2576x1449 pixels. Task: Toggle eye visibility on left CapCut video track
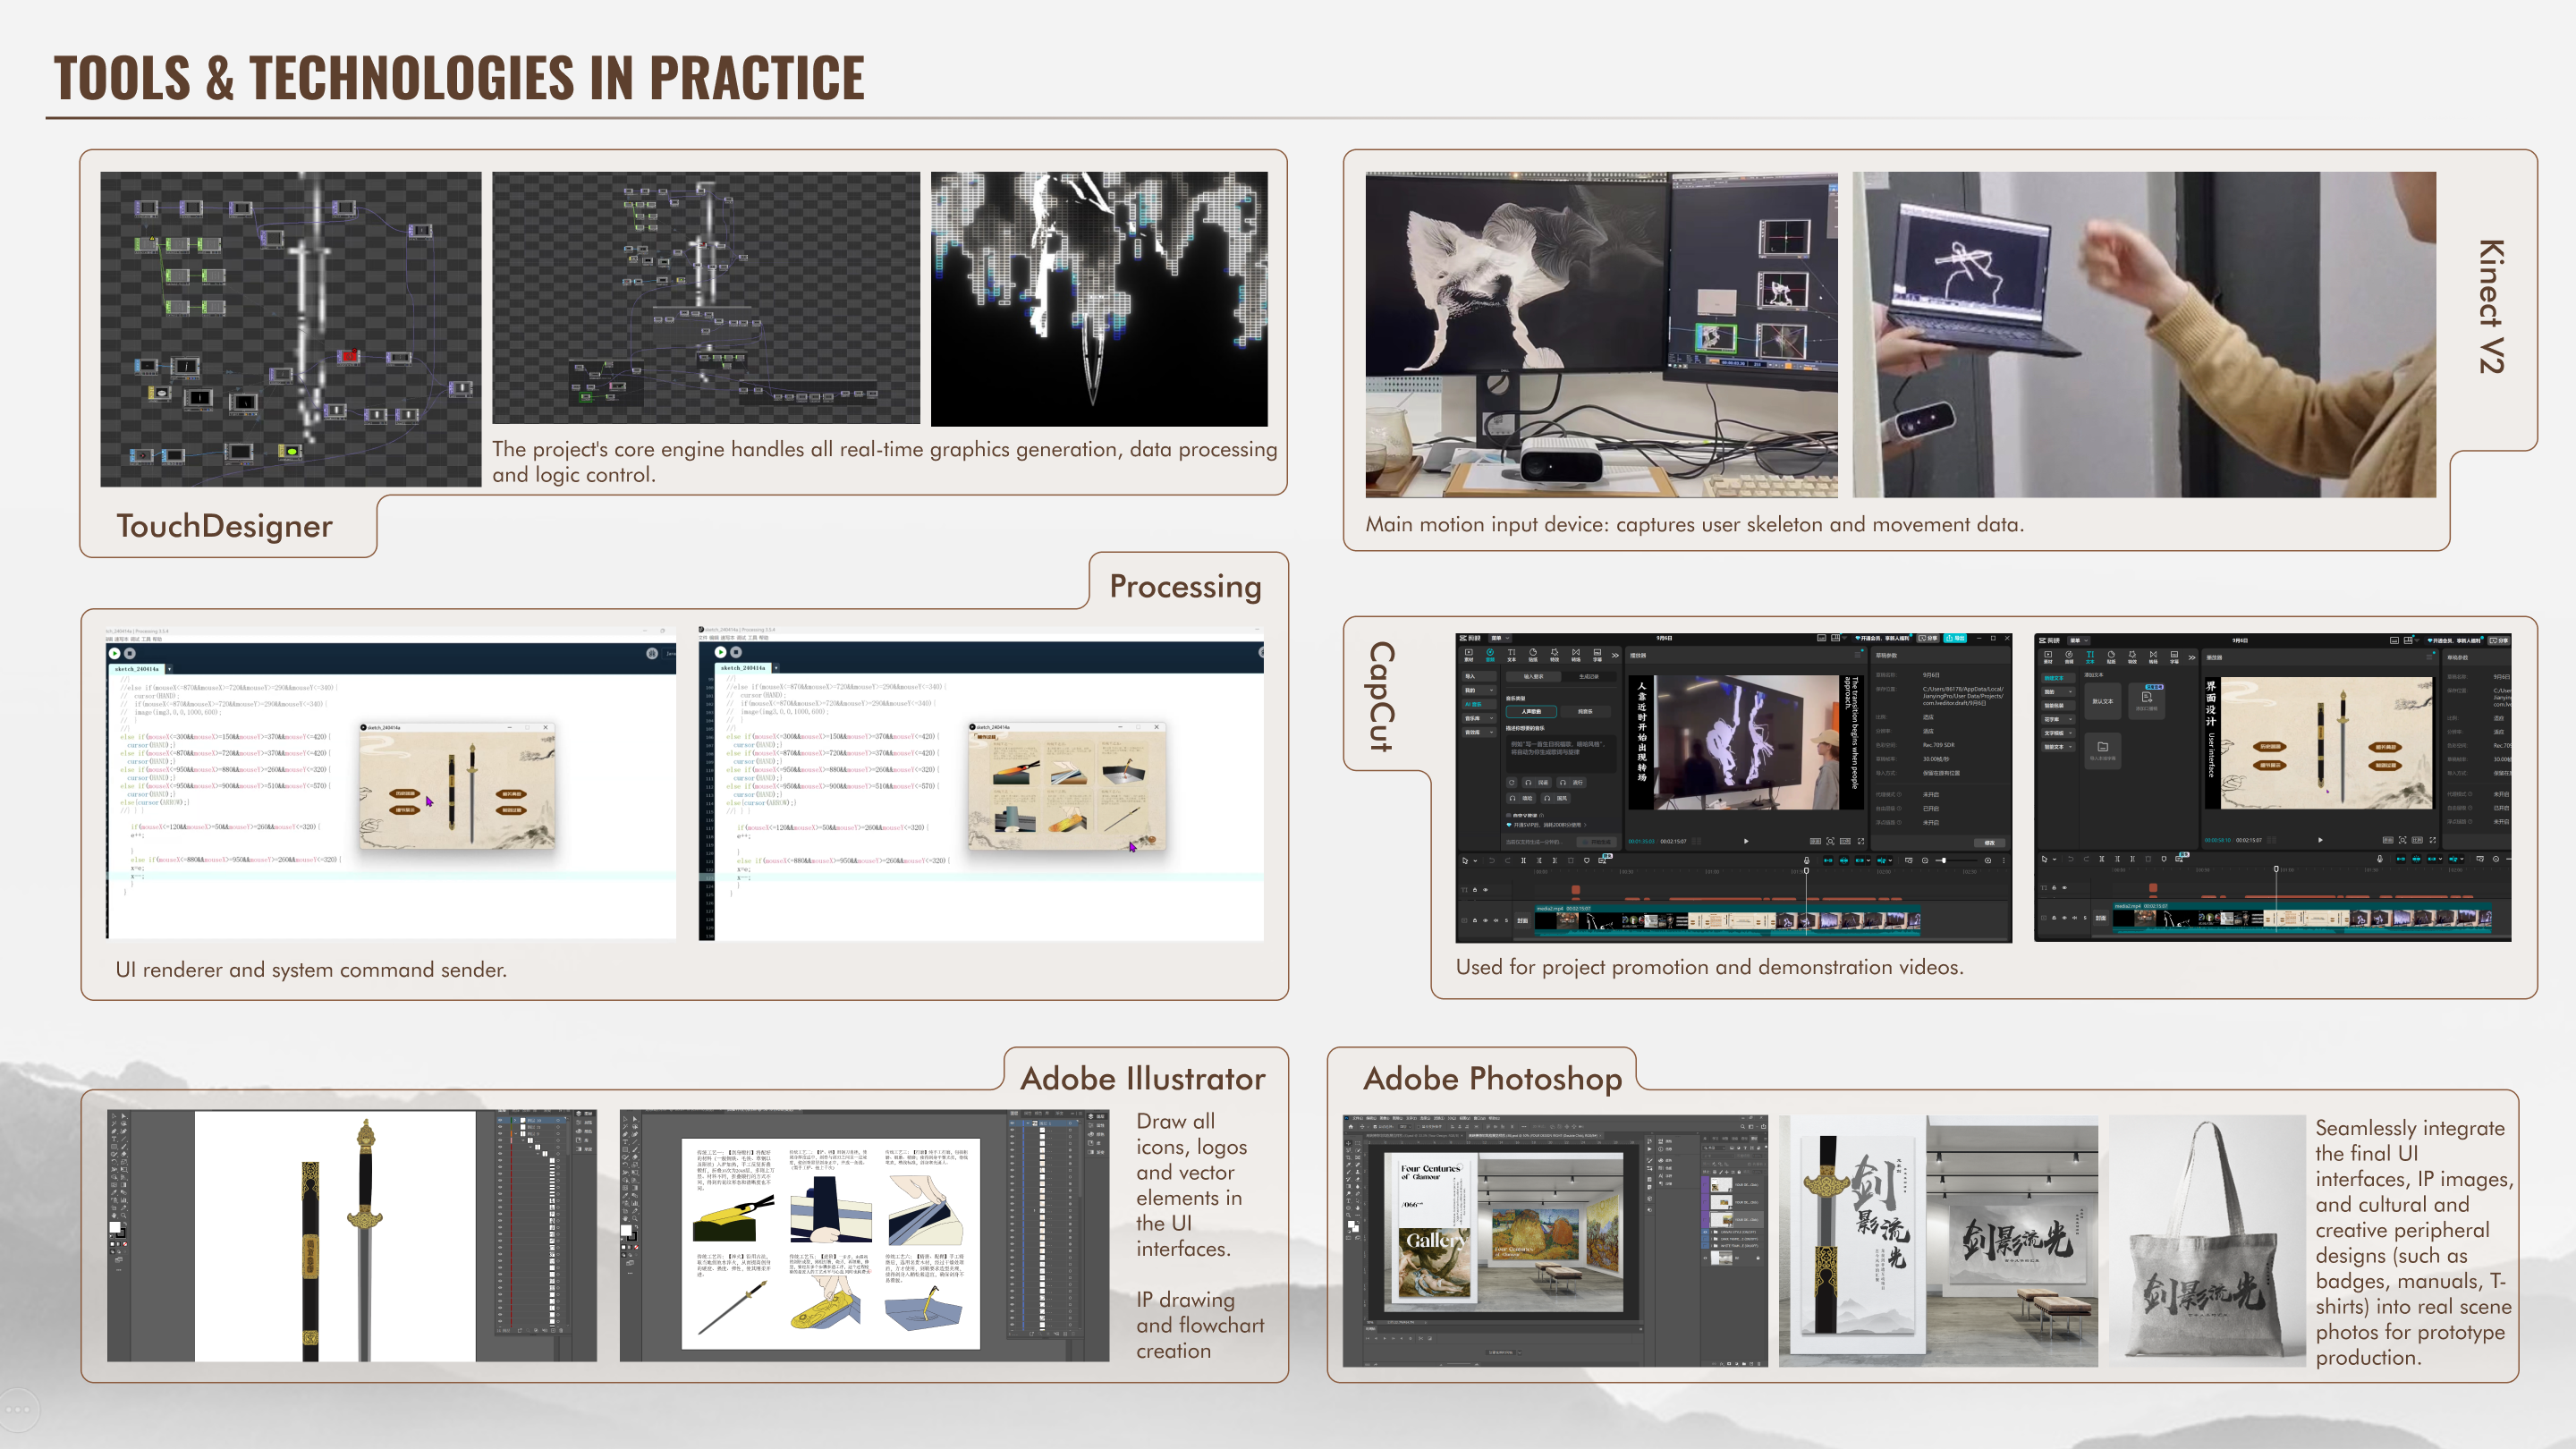[x=1485, y=920]
